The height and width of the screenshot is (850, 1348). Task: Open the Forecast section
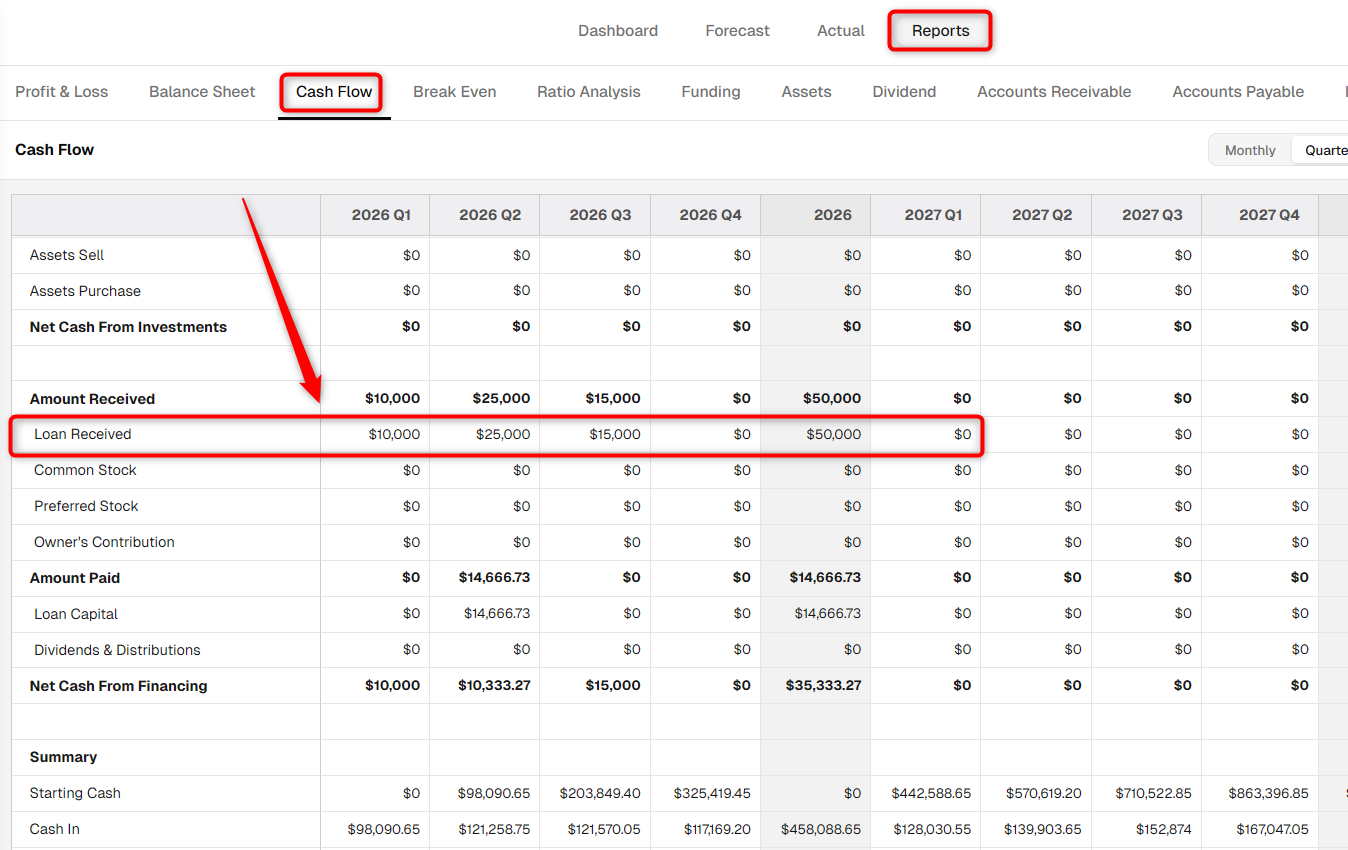737,31
